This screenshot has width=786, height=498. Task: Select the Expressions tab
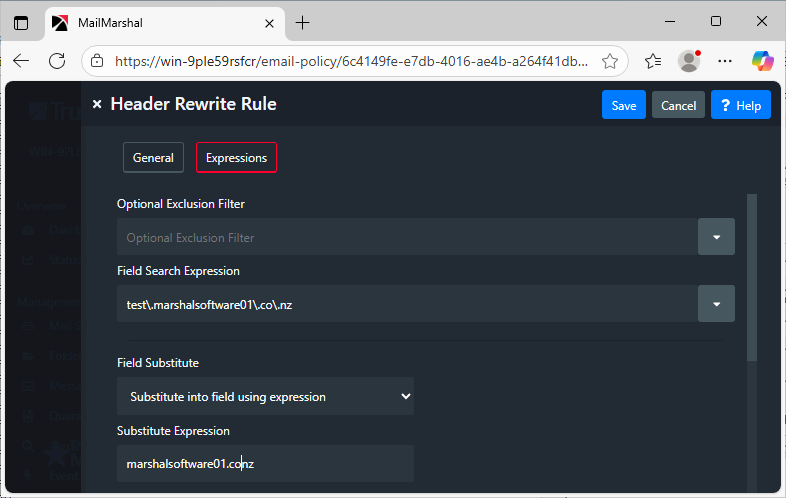pyautogui.click(x=236, y=158)
